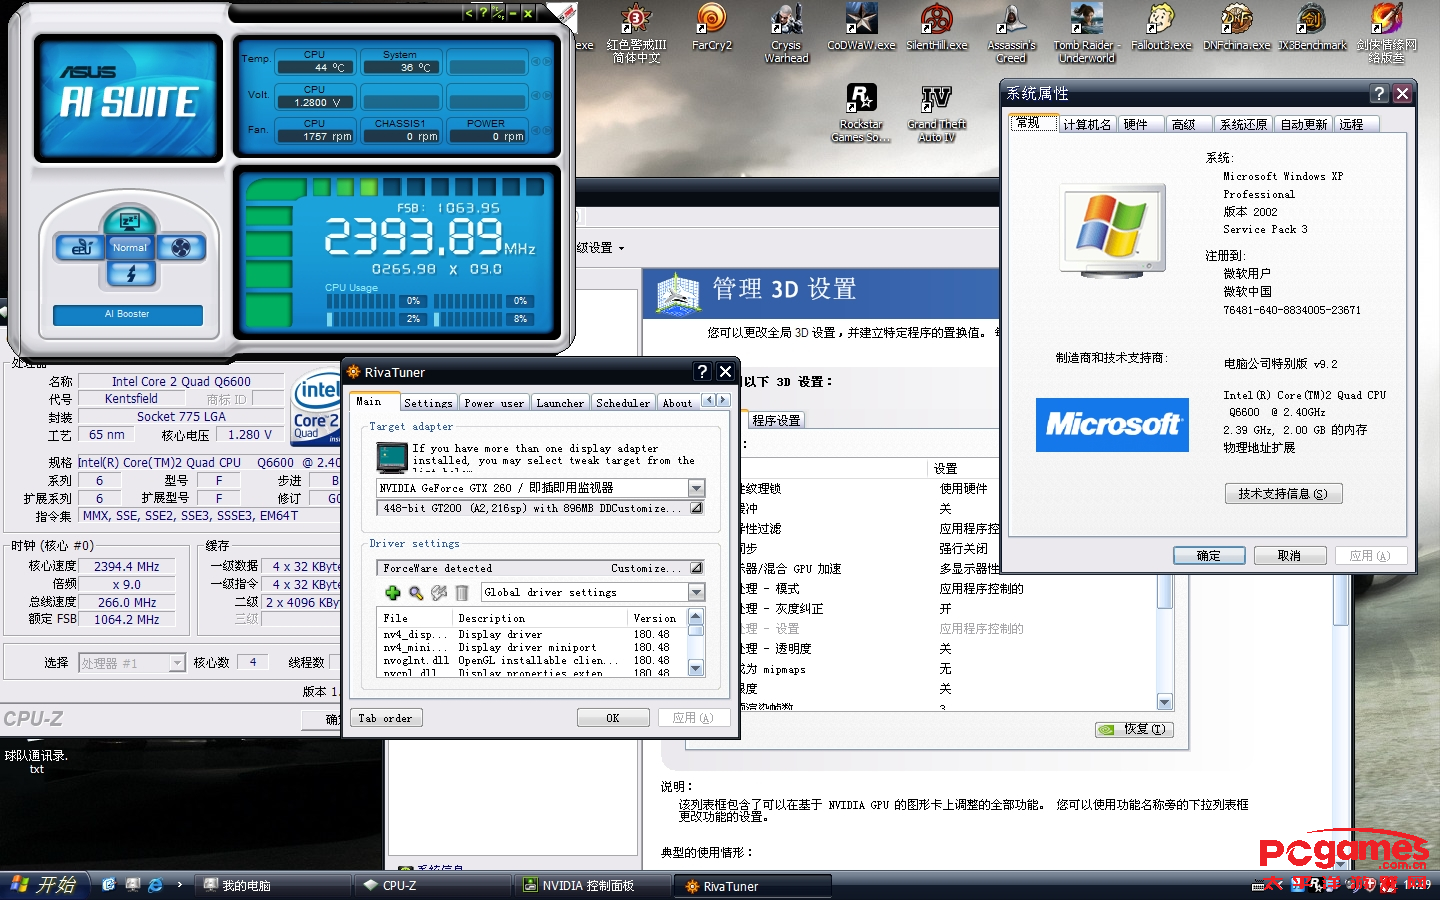Click the up arrow on RivaTuner file list scrollbar
Image resolution: width=1440 pixels, height=900 pixels.
pos(696,616)
